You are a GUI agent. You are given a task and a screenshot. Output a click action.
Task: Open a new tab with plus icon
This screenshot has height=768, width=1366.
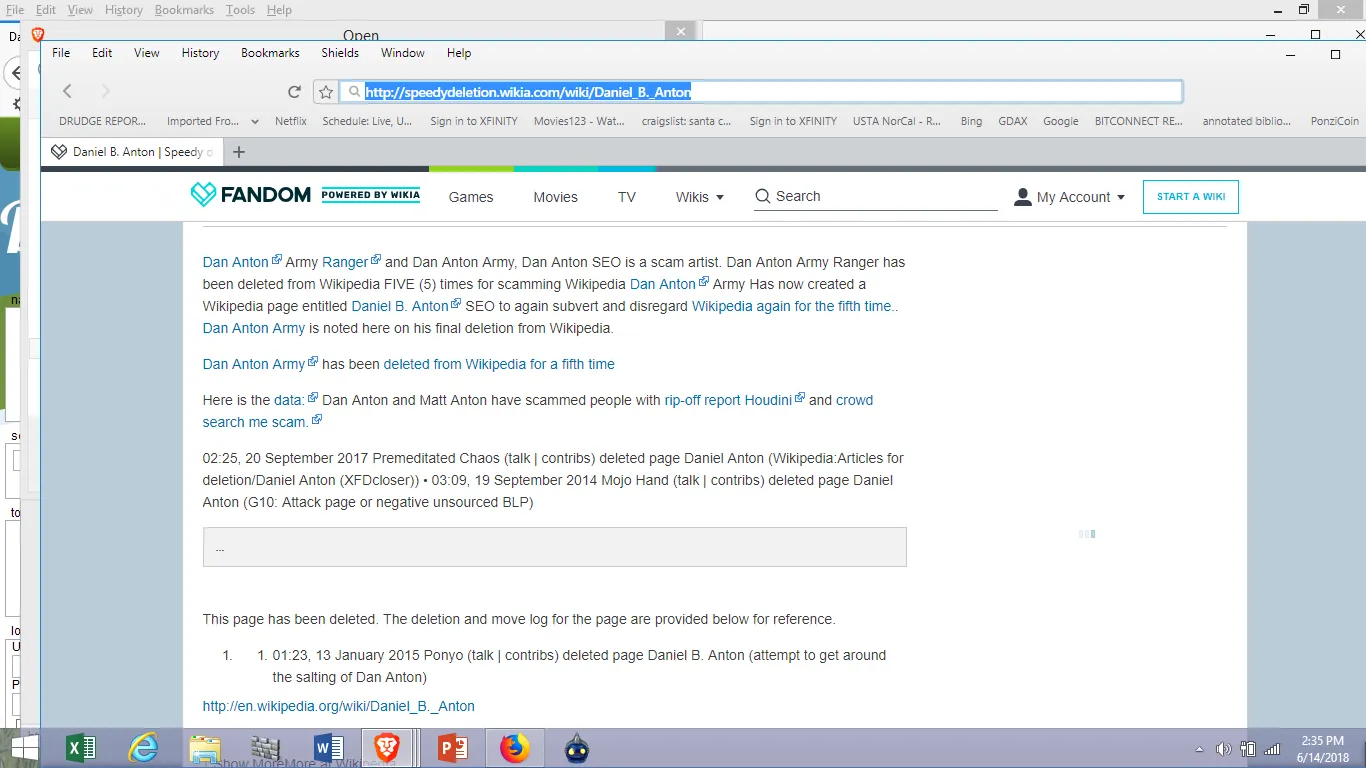[238, 152]
